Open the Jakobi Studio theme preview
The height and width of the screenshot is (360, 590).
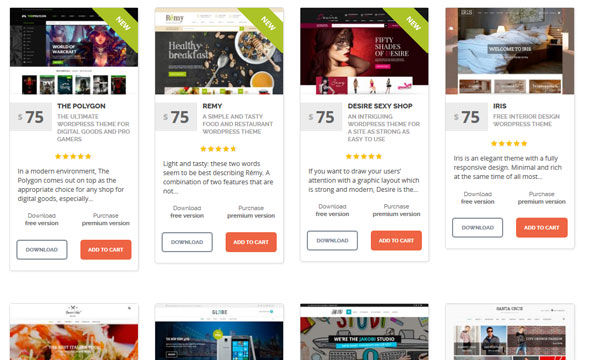(x=364, y=332)
